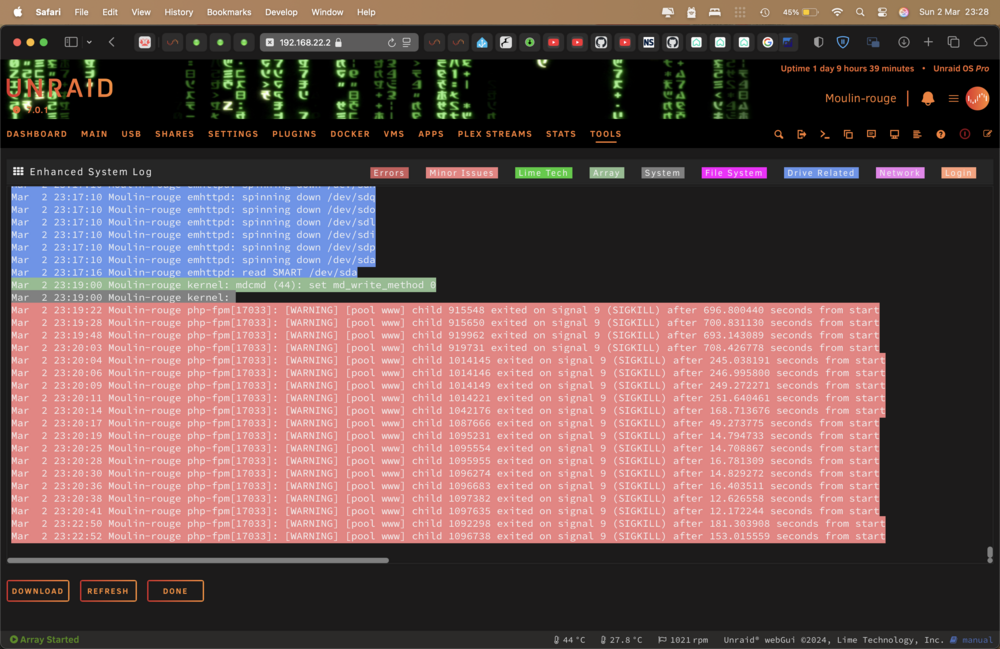
Task: Open the PLUGINS tab
Action: point(294,134)
